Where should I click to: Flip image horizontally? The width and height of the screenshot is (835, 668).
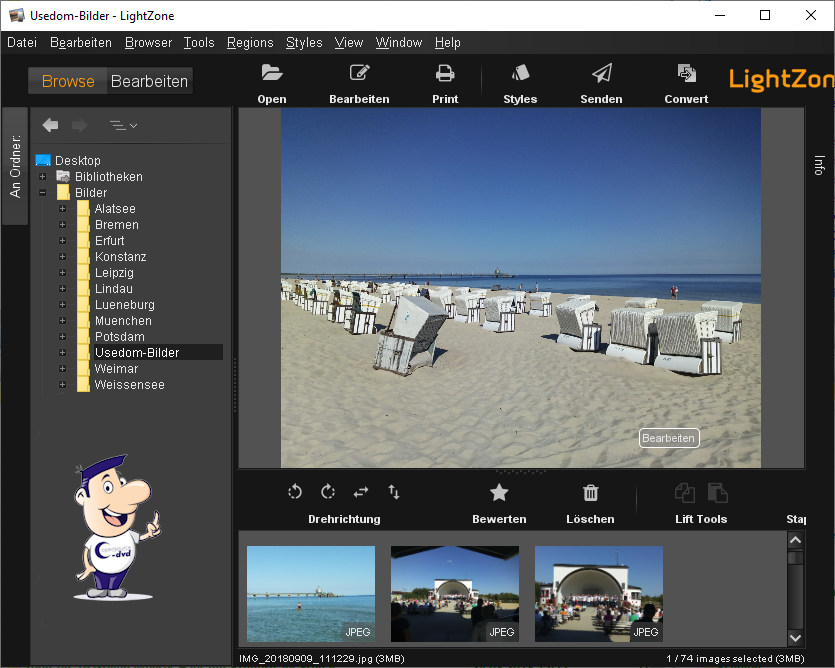(x=361, y=492)
